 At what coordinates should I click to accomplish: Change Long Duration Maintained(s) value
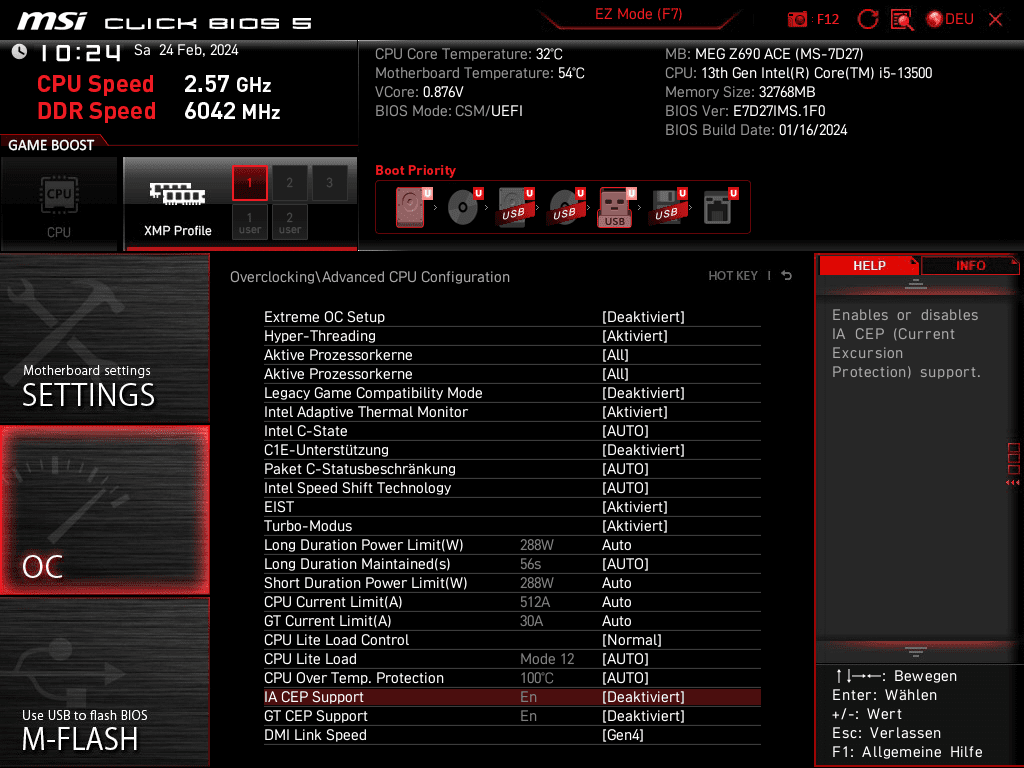(x=625, y=564)
